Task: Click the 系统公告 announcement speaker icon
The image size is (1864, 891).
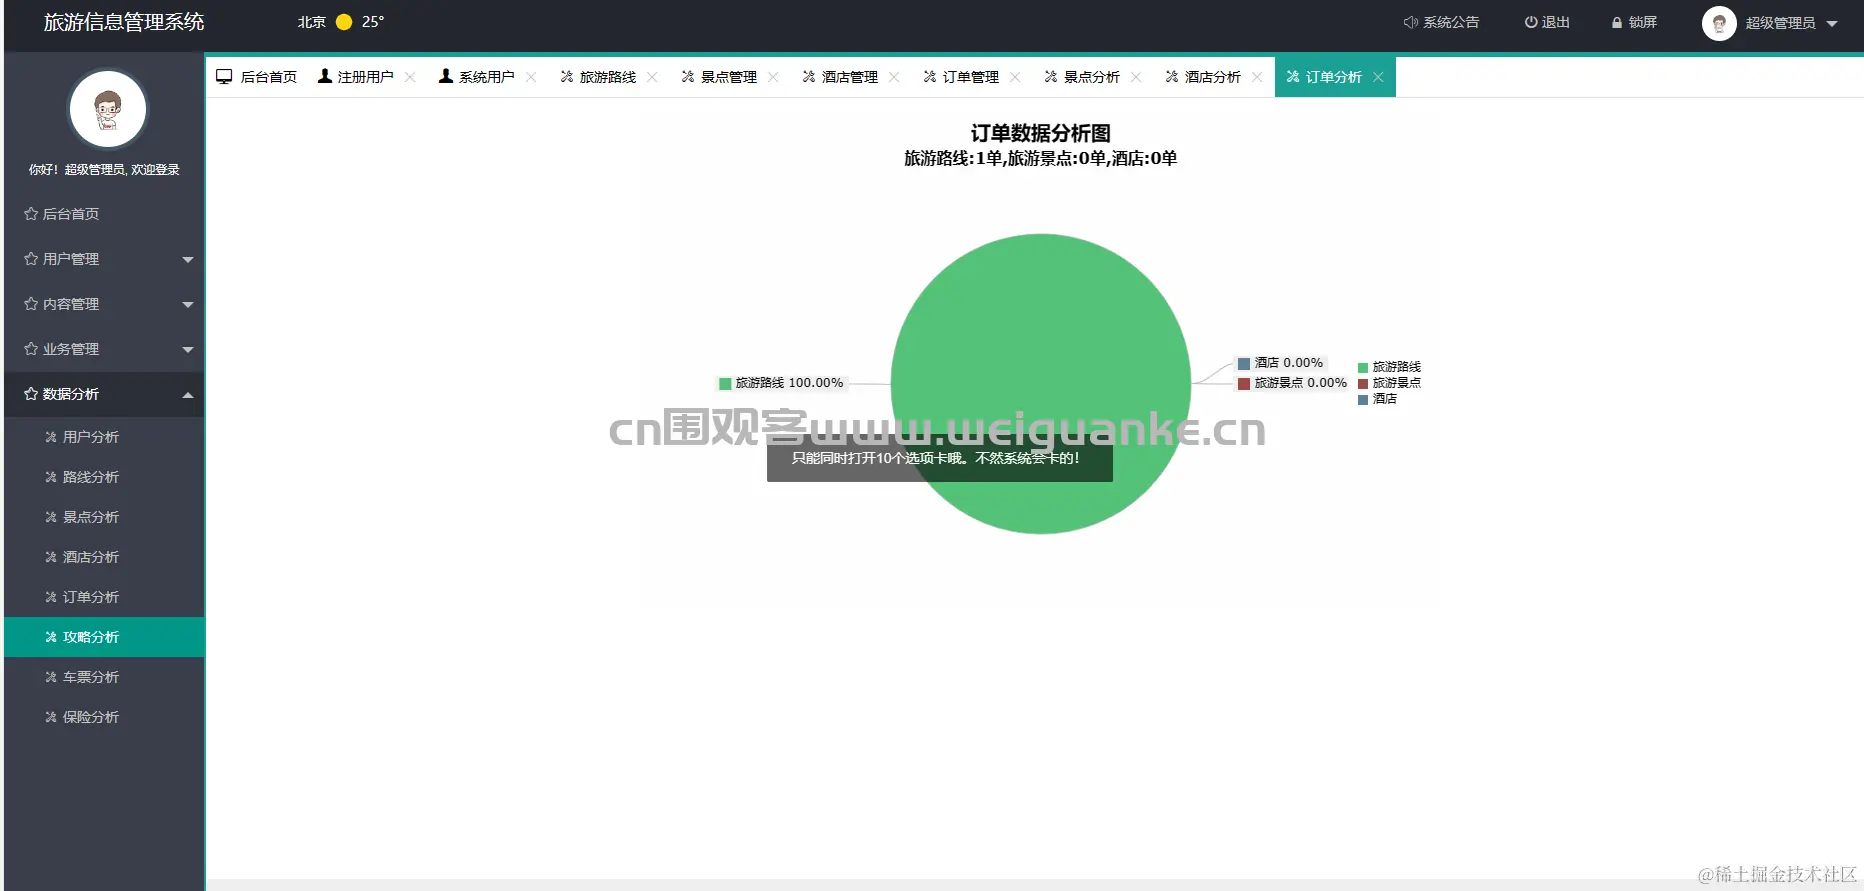Action: click(1410, 22)
